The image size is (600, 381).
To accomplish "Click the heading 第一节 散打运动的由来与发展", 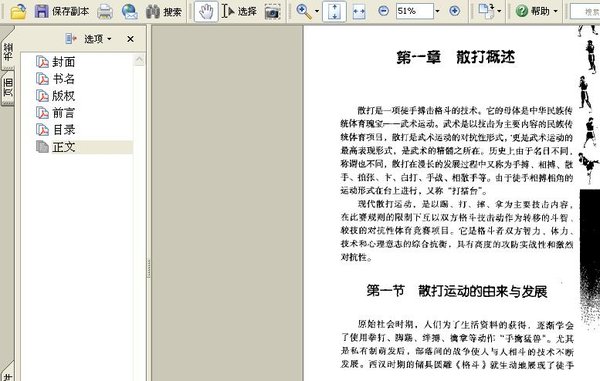I will 457,291.
